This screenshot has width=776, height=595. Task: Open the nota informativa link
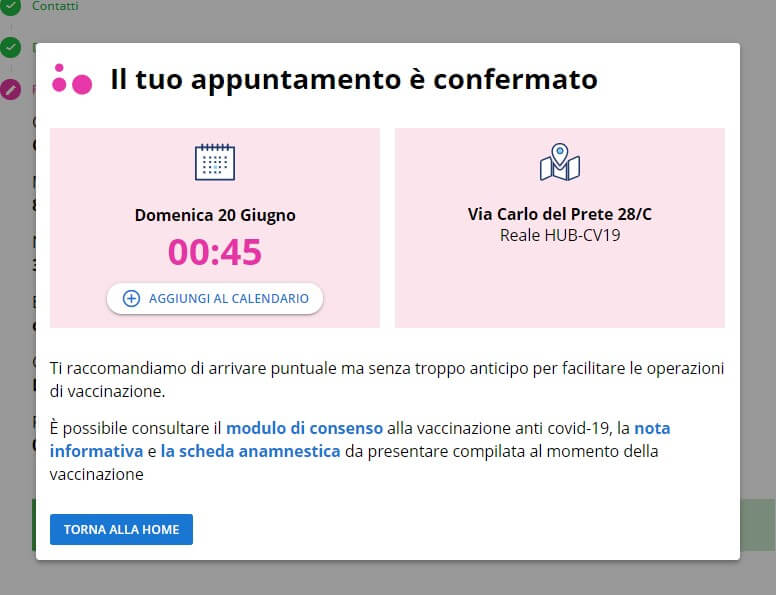(652, 428)
